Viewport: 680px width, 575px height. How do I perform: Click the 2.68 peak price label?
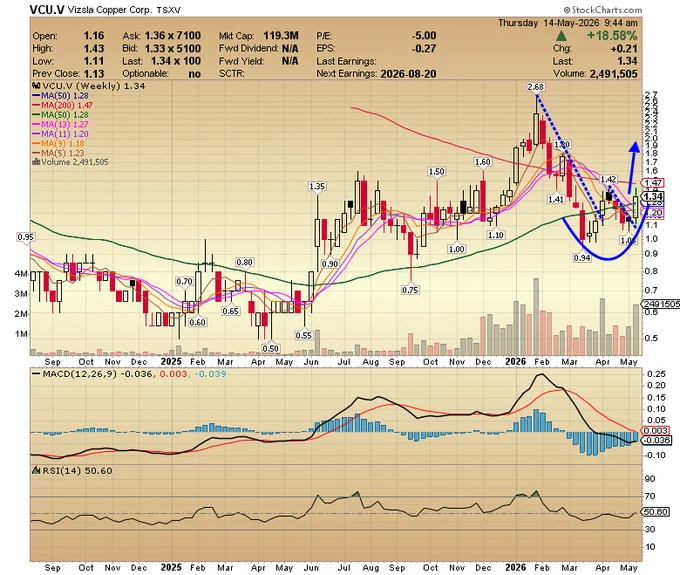[536, 87]
